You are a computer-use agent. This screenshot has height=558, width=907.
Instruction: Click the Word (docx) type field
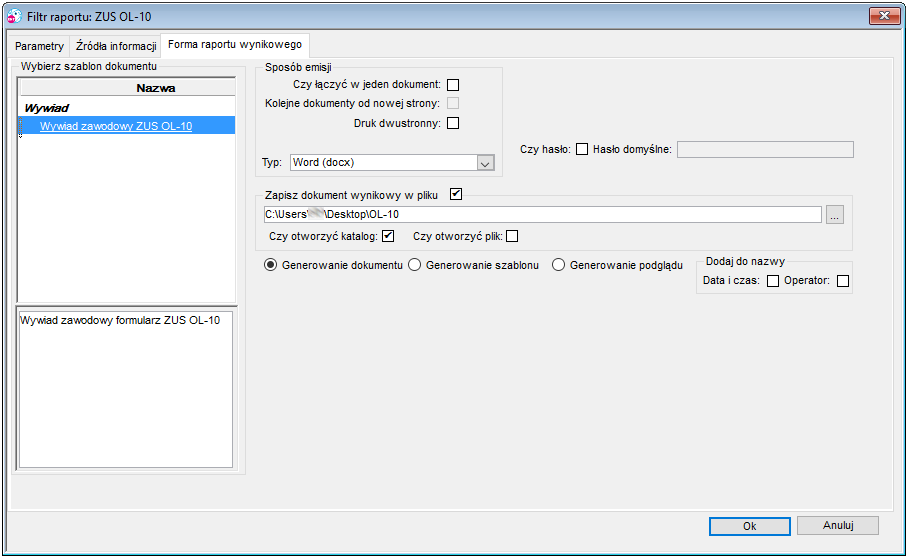(384, 162)
